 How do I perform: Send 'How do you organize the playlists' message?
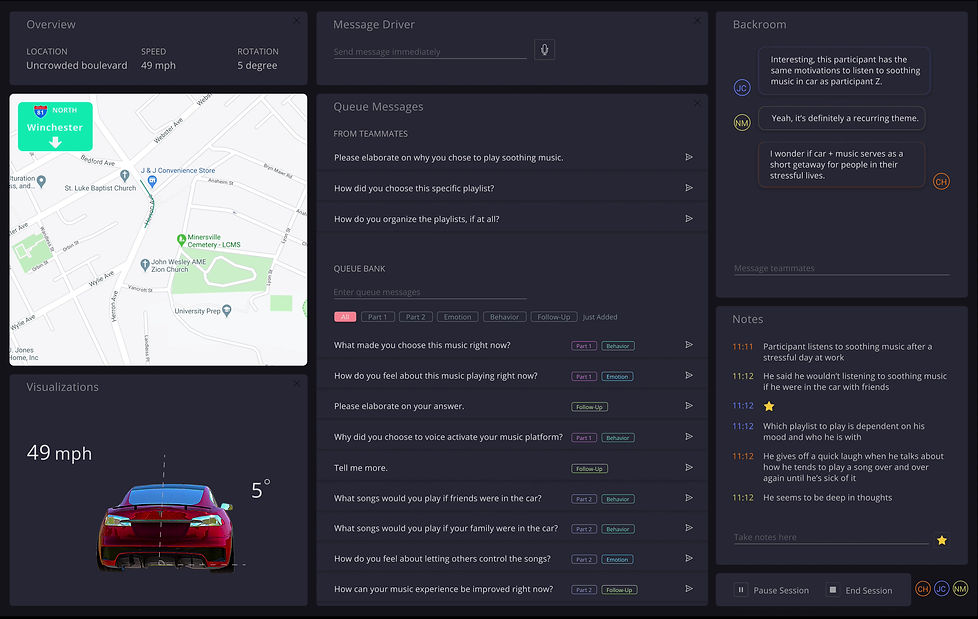[x=689, y=218]
